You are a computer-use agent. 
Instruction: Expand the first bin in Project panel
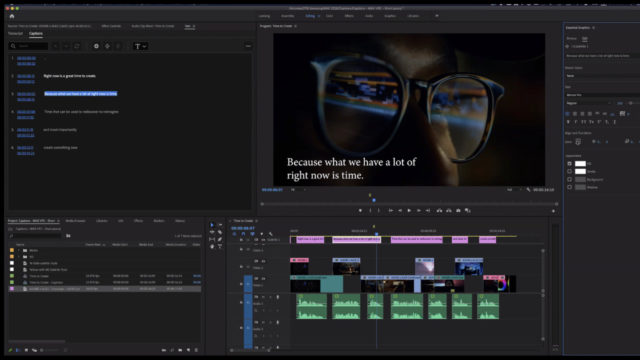coord(19,250)
